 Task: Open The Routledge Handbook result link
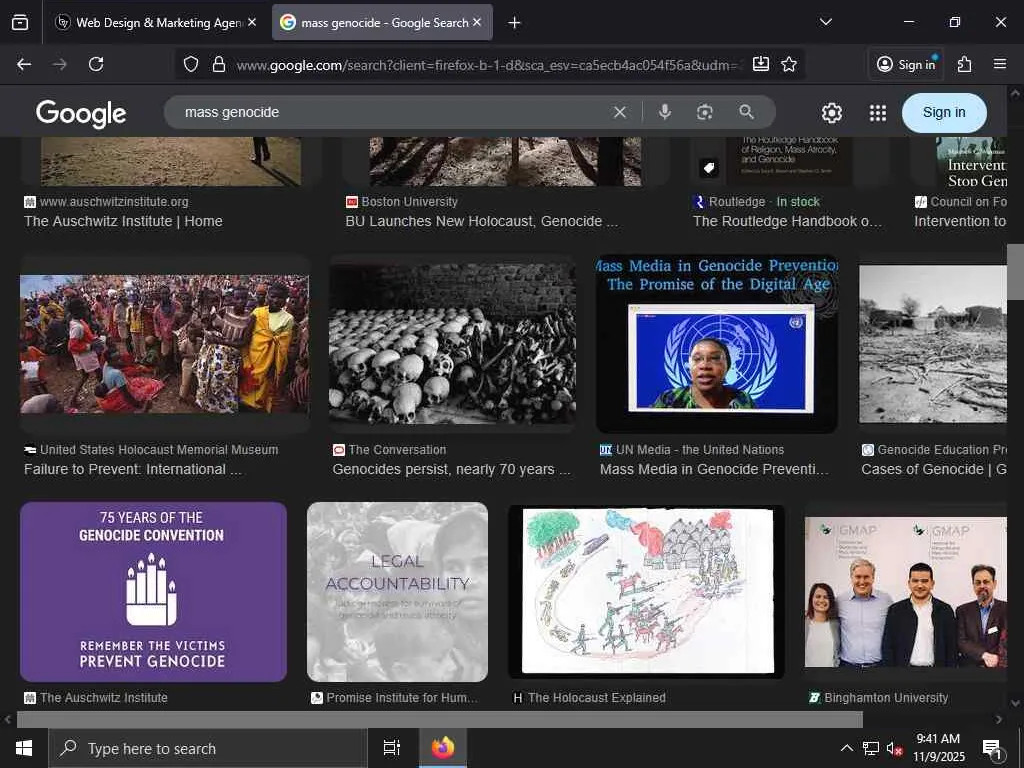click(x=787, y=221)
